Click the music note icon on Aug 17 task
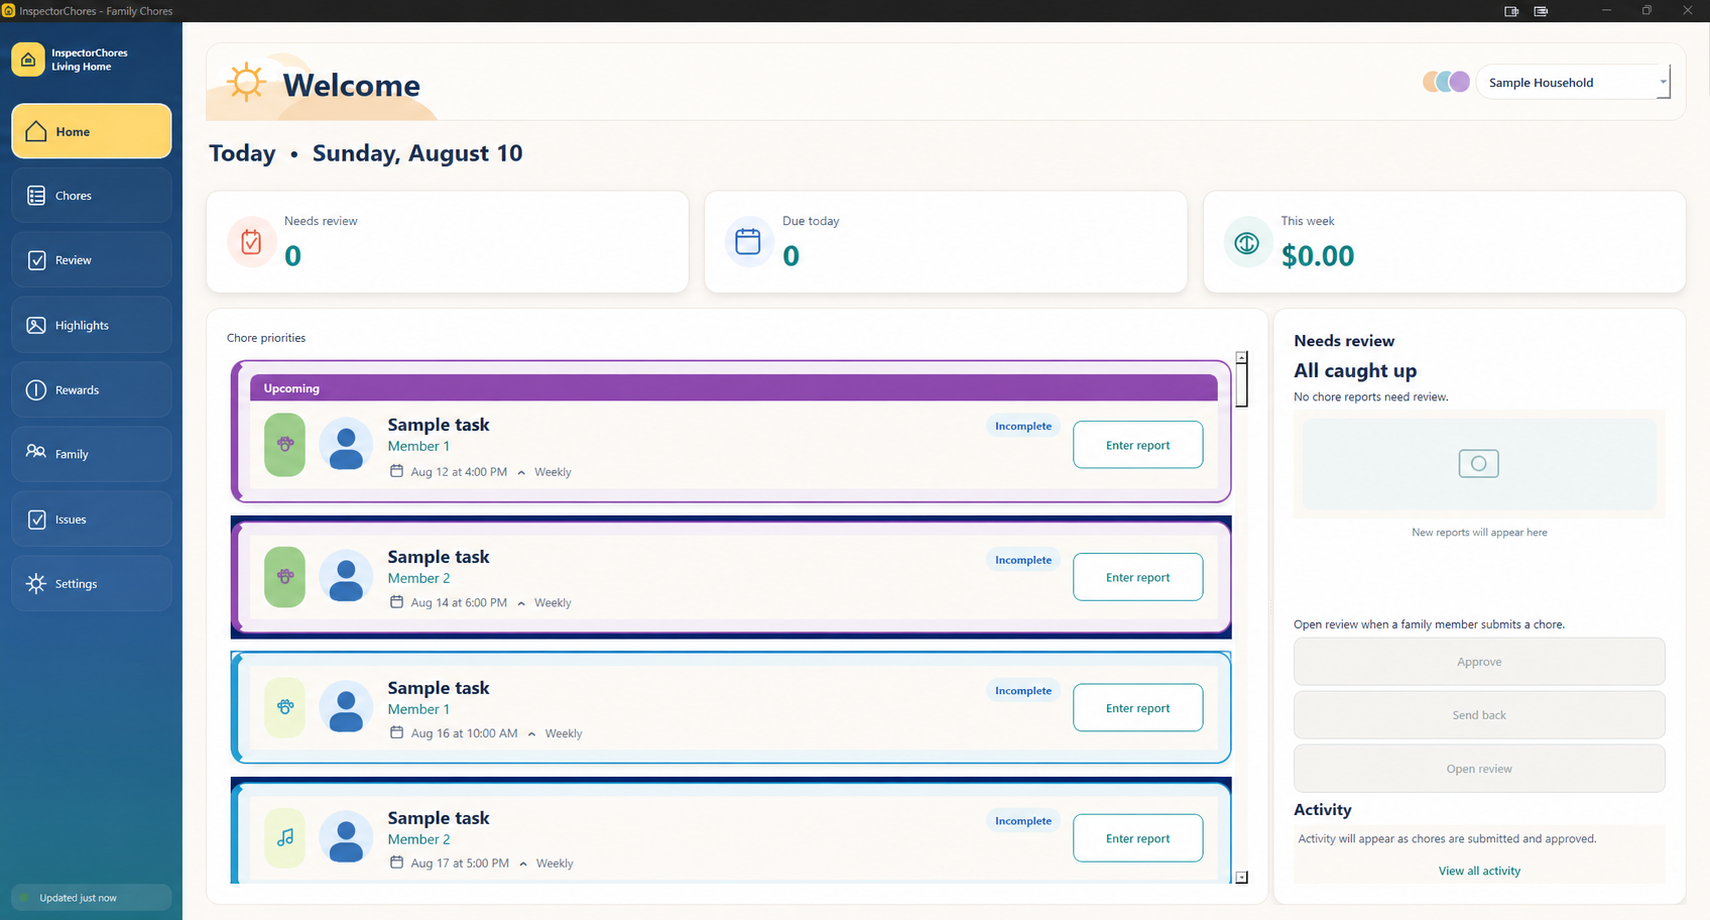 coord(285,838)
